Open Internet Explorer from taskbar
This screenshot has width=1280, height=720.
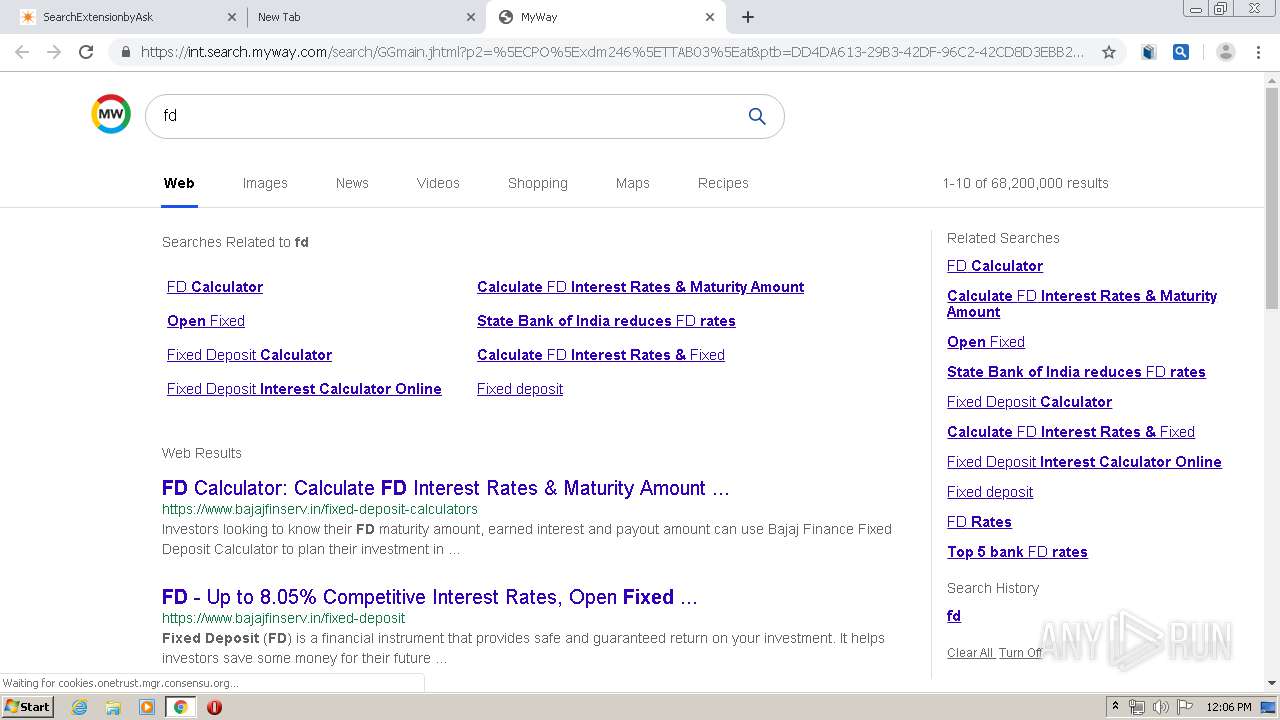coord(80,707)
